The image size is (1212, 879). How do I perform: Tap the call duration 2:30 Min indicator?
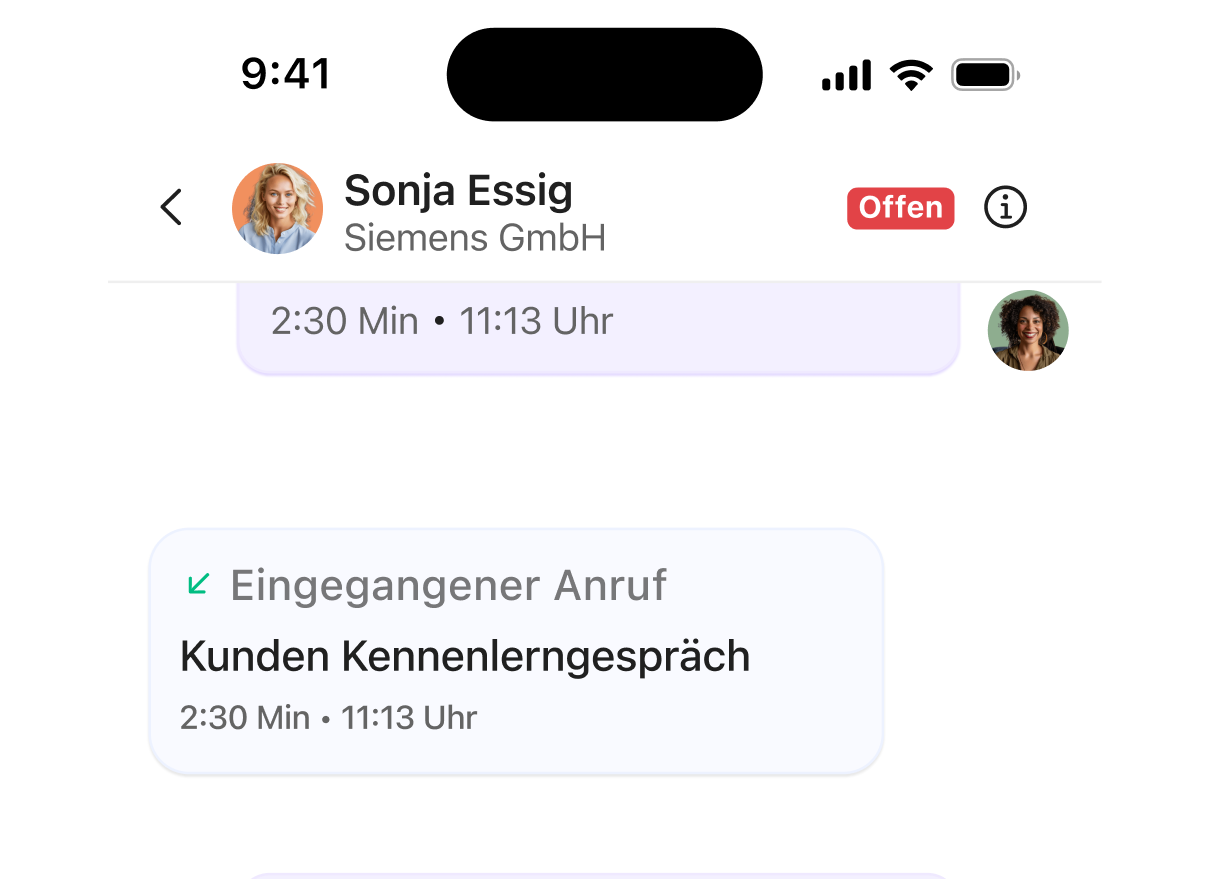point(244,717)
